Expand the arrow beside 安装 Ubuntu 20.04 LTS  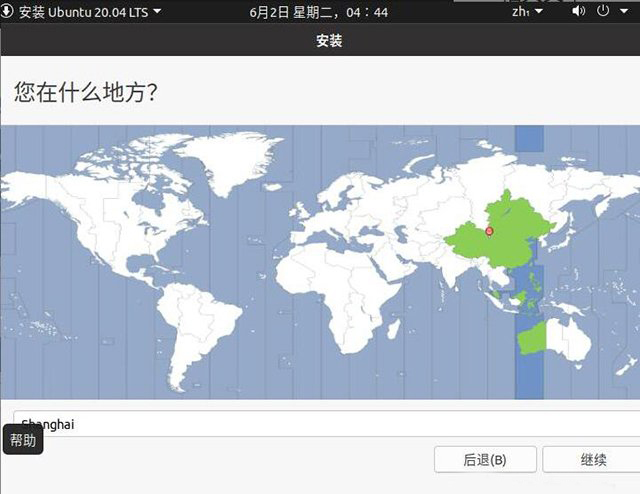[157, 11]
